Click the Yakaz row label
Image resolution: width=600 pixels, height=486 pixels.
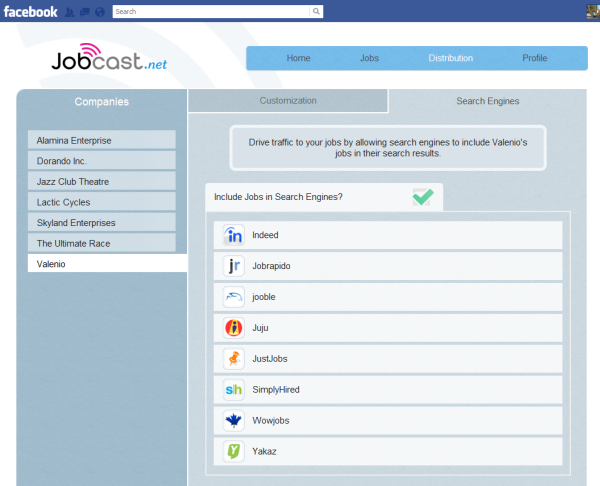[x=264, y=452]
